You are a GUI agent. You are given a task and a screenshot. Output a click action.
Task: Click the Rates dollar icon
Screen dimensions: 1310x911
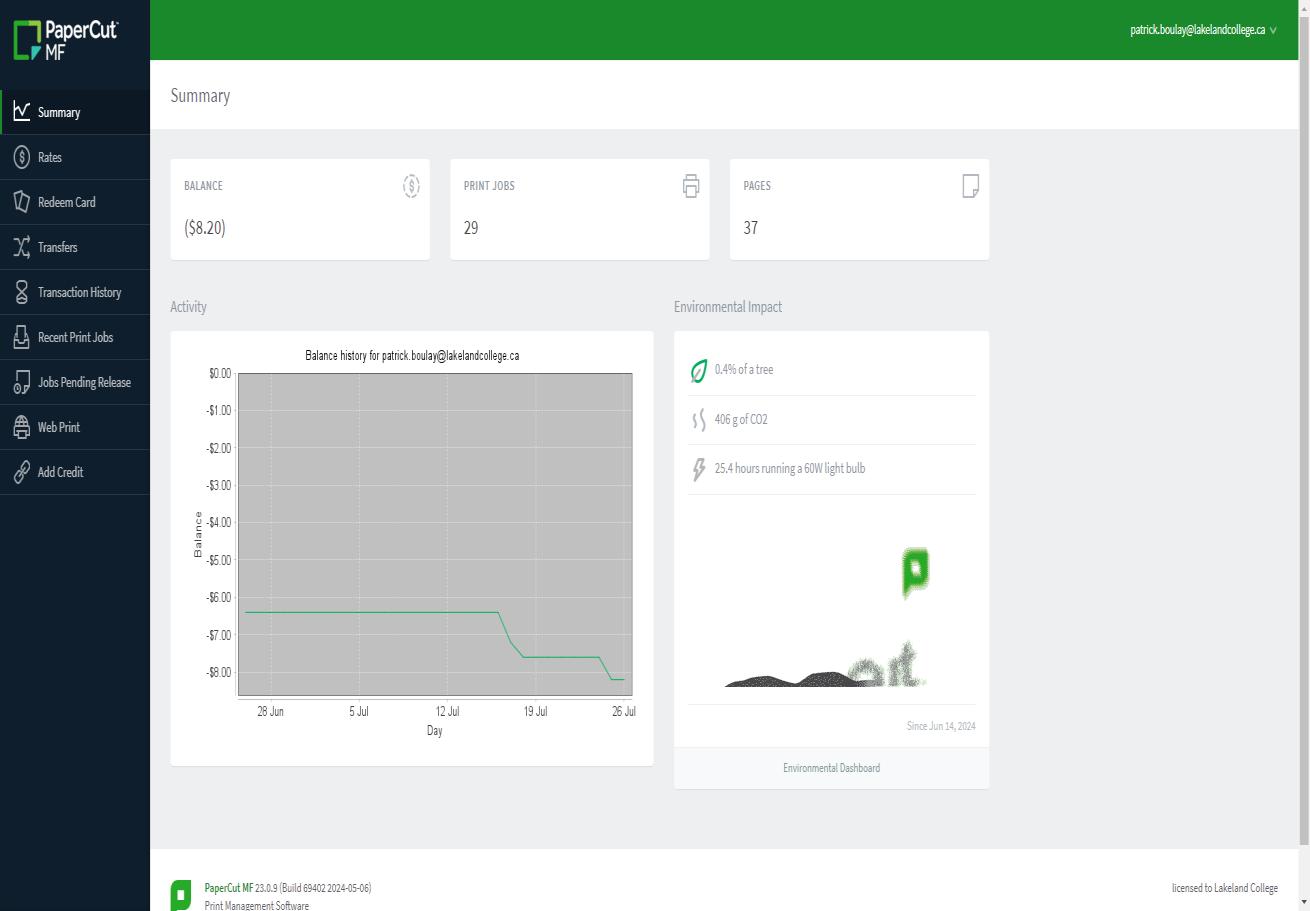click(x=21, y=157)
